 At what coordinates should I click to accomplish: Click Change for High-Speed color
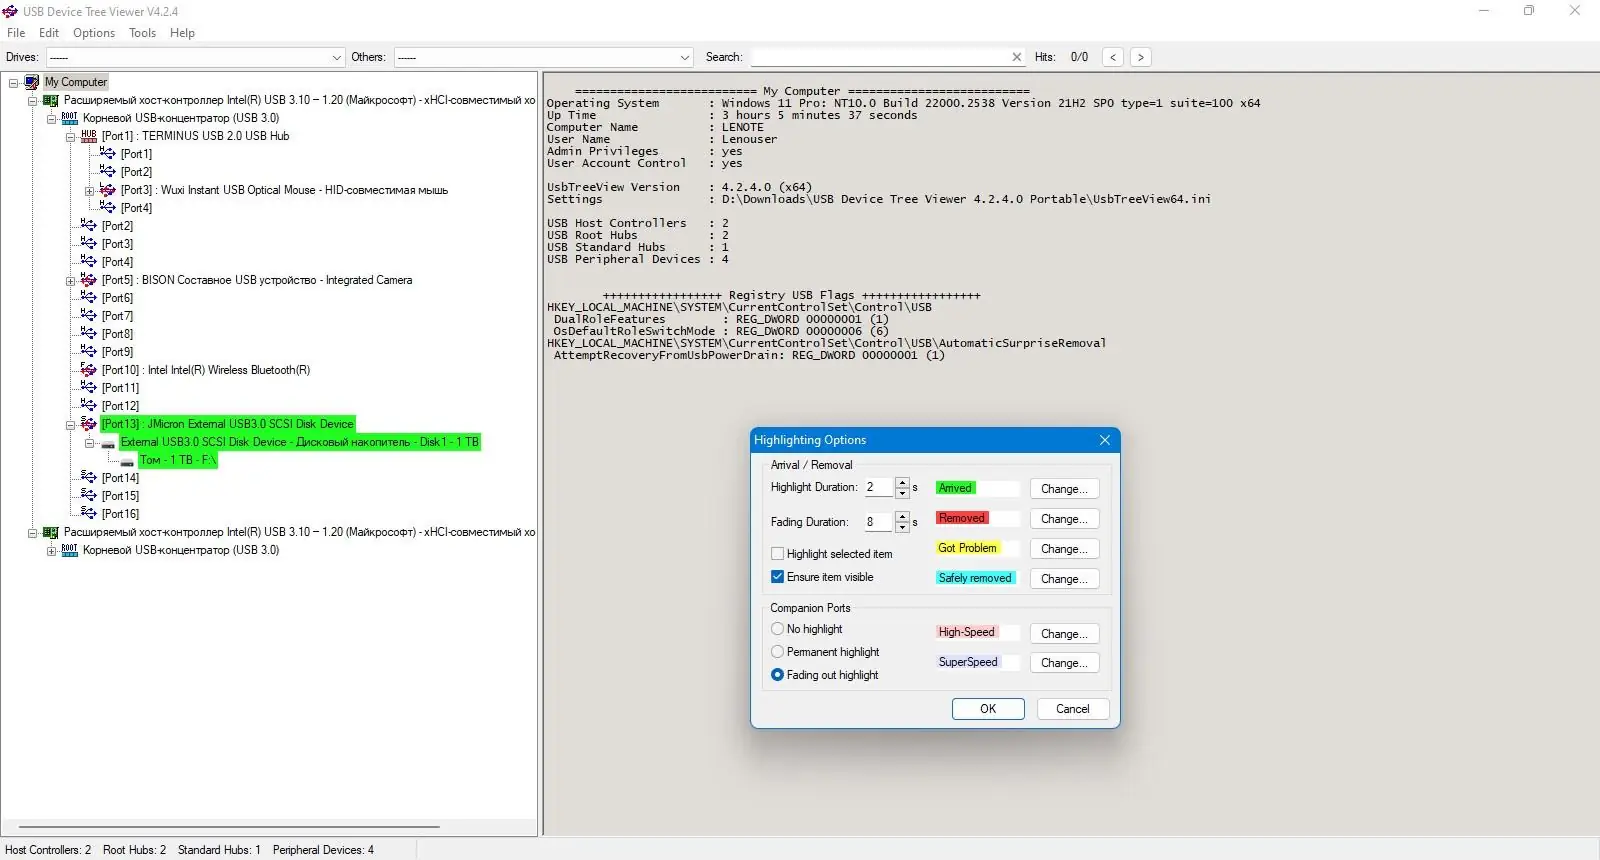point(1064,634)
